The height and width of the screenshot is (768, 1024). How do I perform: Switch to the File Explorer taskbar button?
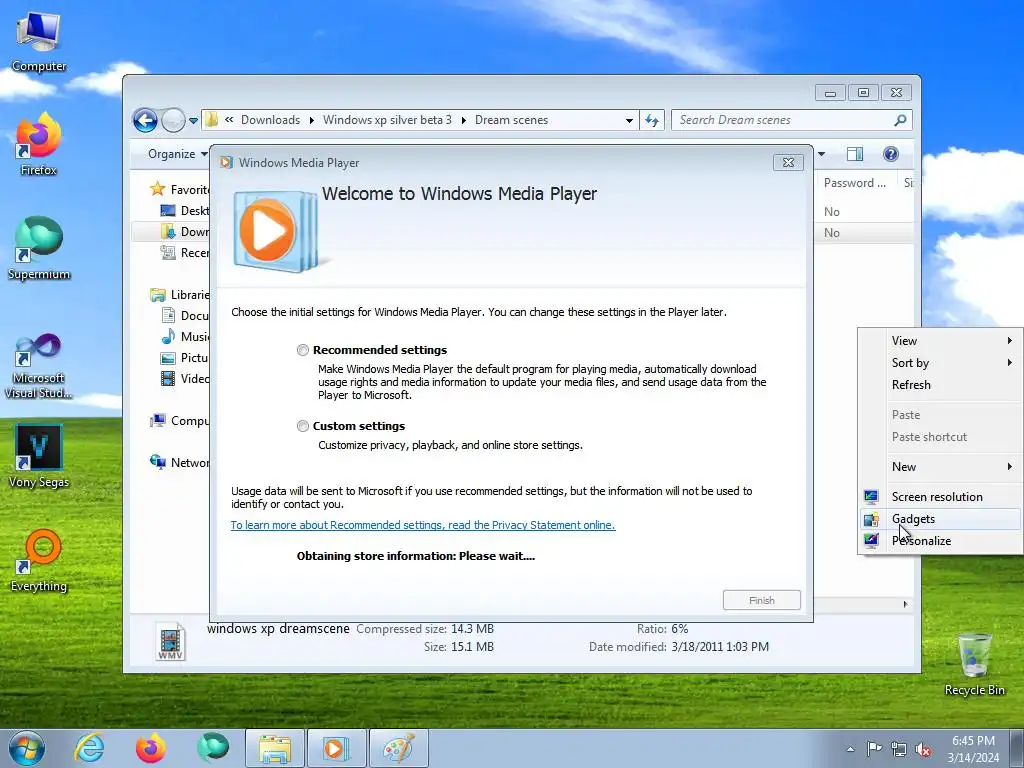click(275, 748)
